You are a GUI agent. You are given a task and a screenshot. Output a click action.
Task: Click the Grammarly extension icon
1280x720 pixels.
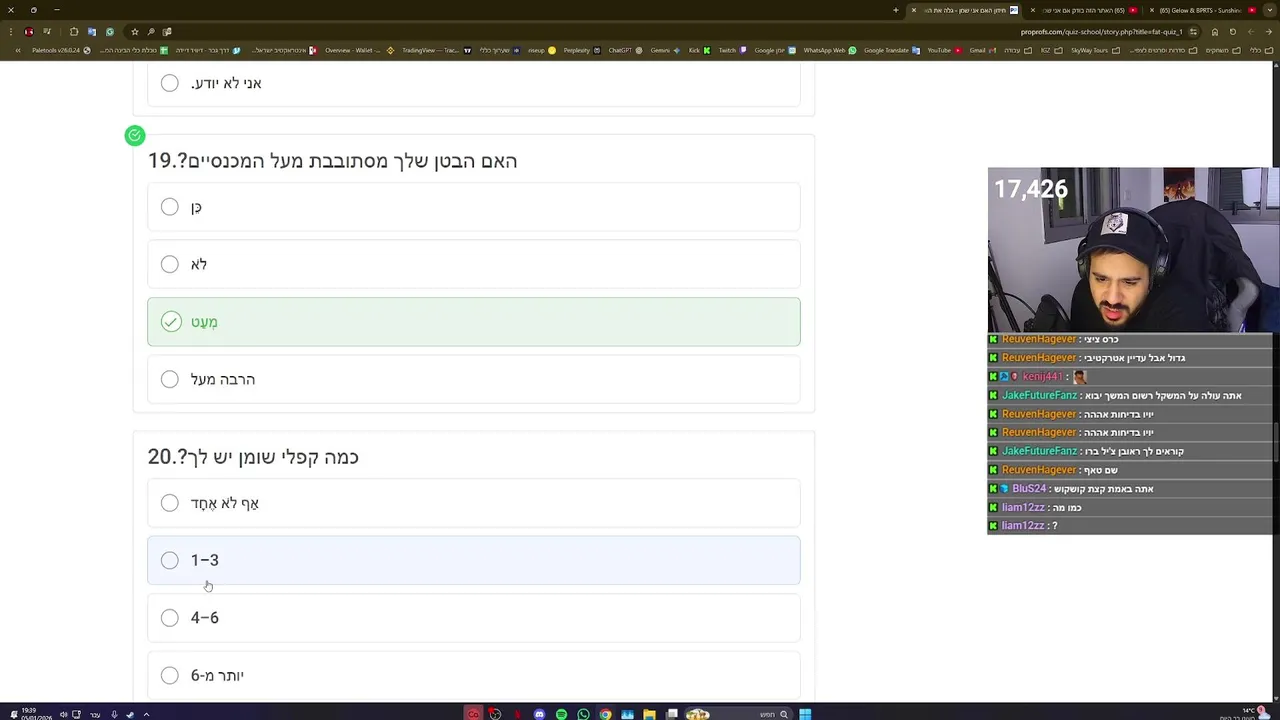[x=110, y=31]
